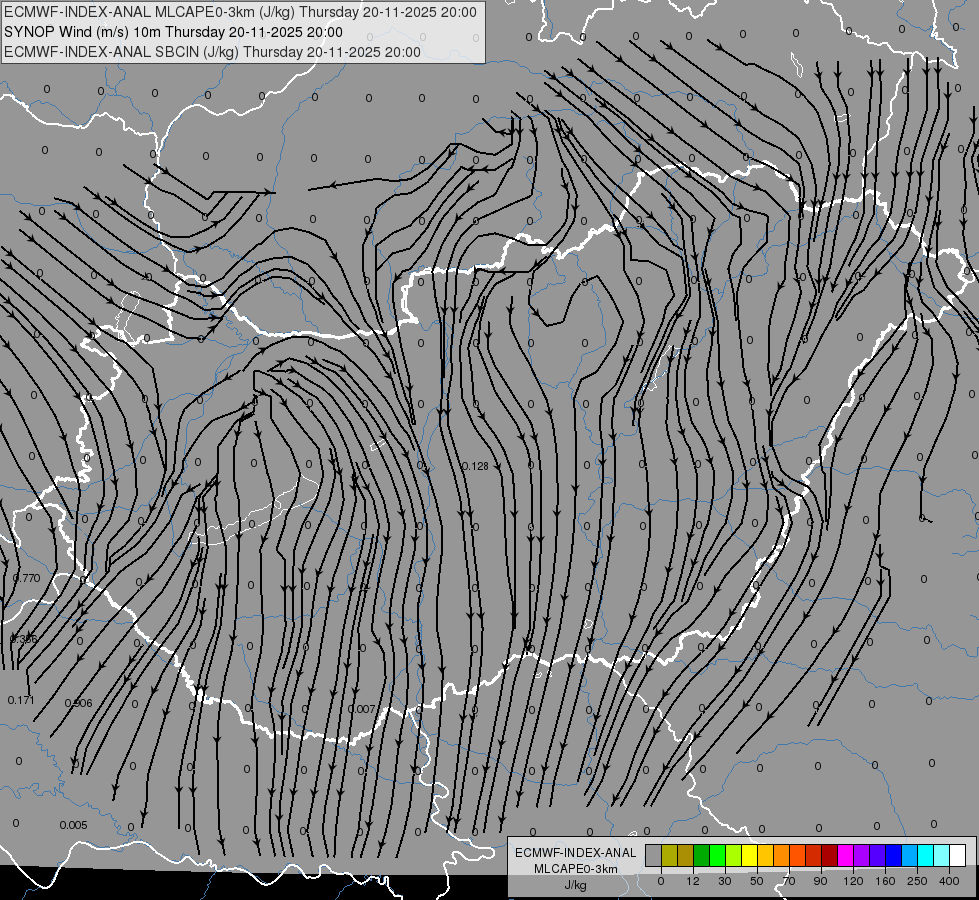Click the map value 0.128
Image resolution: width=979 pixels, height=900 pixels.
[x=476, y=467]
